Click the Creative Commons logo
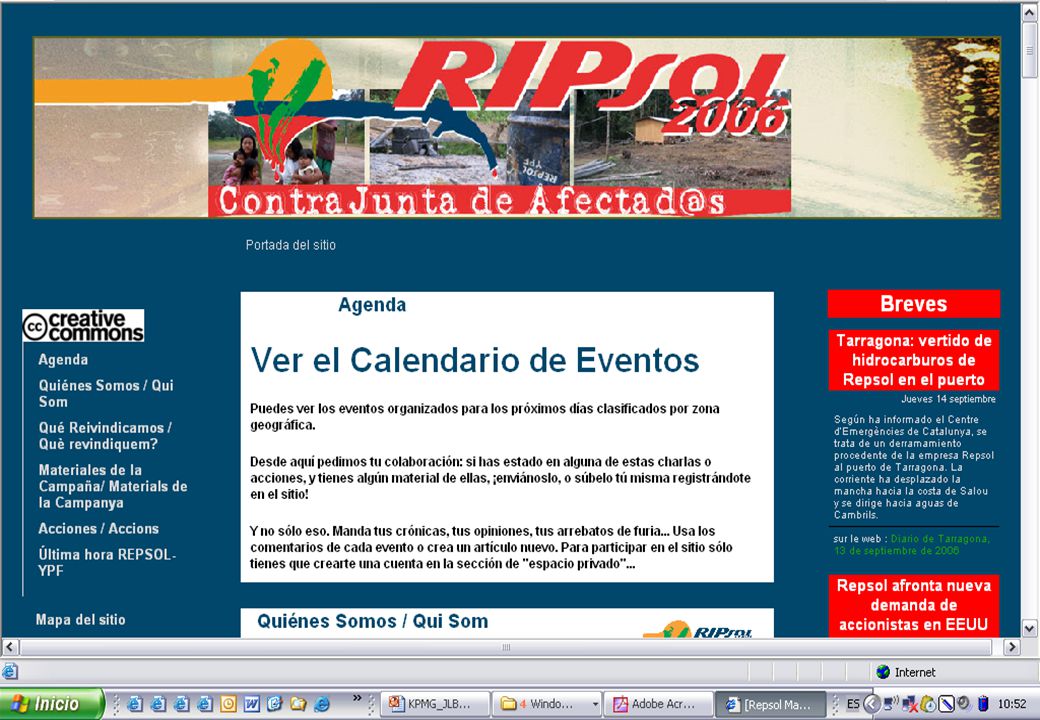Image resolution: width=1040 pixels, height=720 pixels. pyautogui.click(x=83, y=326)
